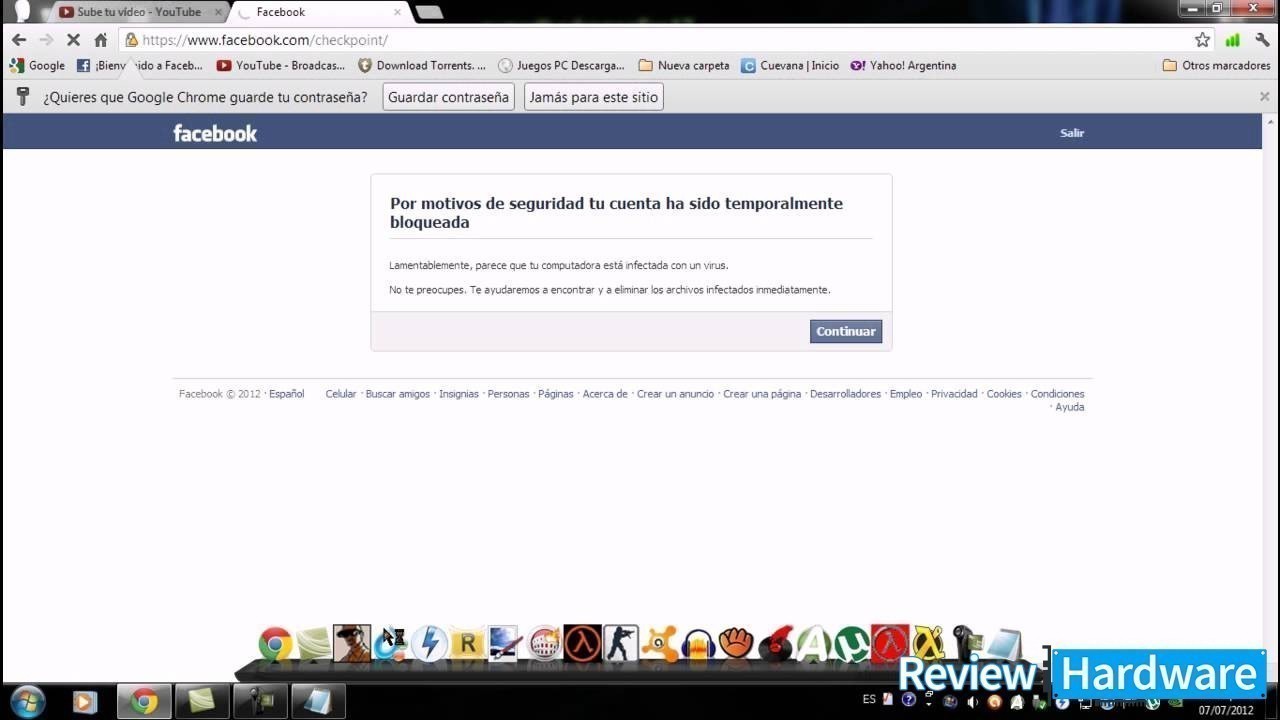This screenshot has height=720, width=1280.
Task: Click the green bars extension icon
Action: coord(1232,40)
